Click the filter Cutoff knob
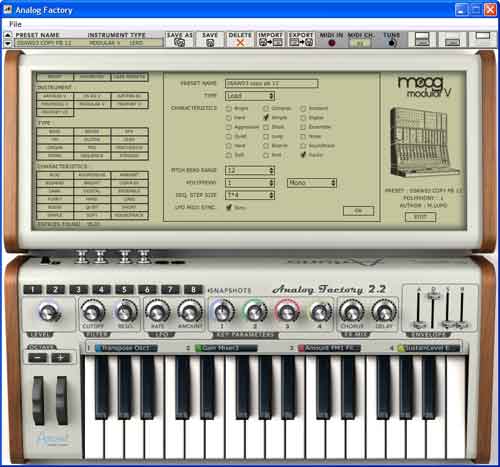 93,311
